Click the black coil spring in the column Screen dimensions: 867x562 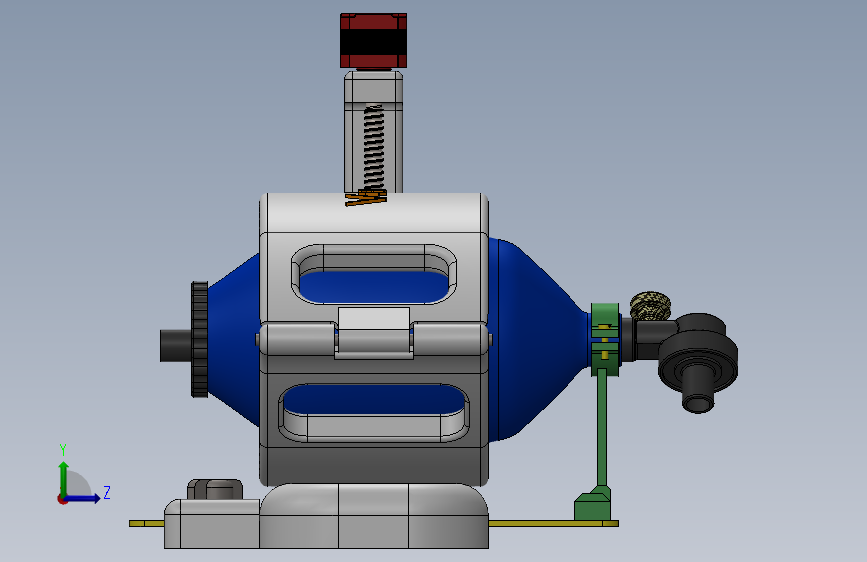click(374, 148)
